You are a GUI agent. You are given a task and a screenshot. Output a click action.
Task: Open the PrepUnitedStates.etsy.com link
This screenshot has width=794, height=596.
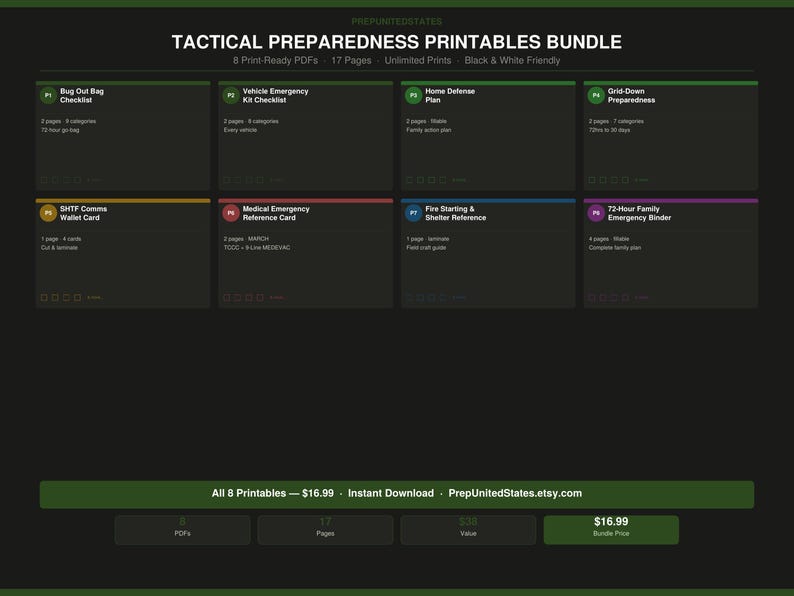[515, 493]
